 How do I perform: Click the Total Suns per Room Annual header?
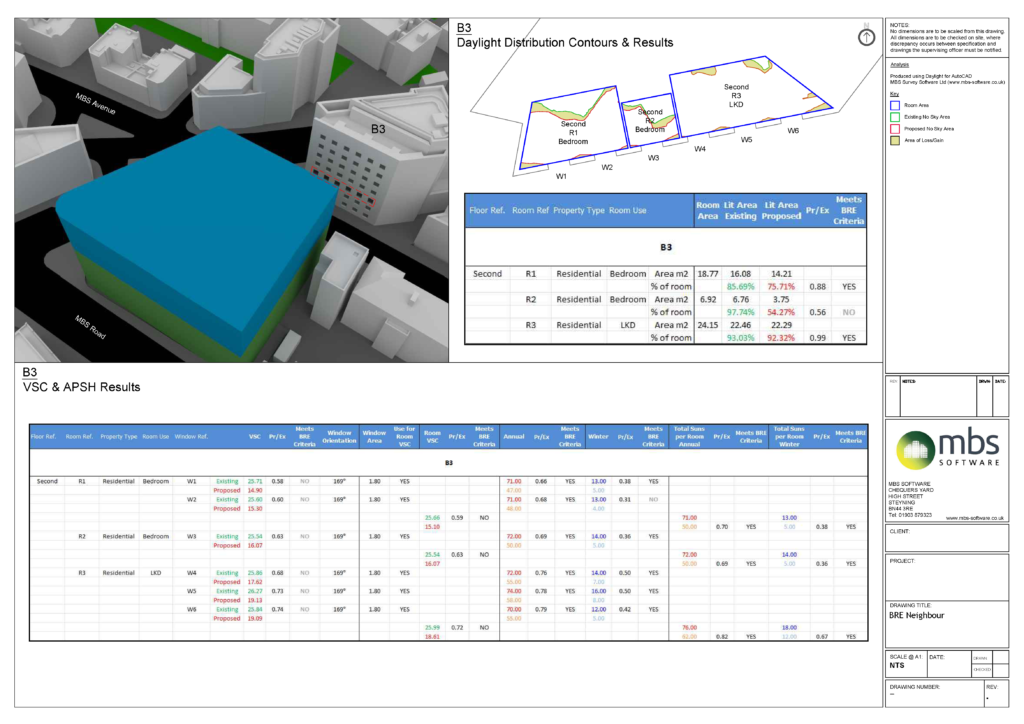tap(689, 435)
